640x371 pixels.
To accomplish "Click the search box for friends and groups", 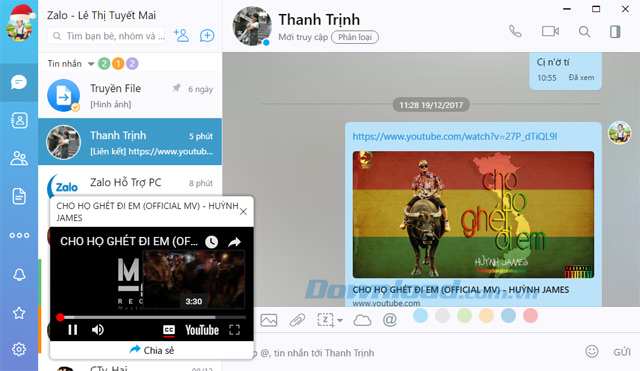I will coord(107,36).
